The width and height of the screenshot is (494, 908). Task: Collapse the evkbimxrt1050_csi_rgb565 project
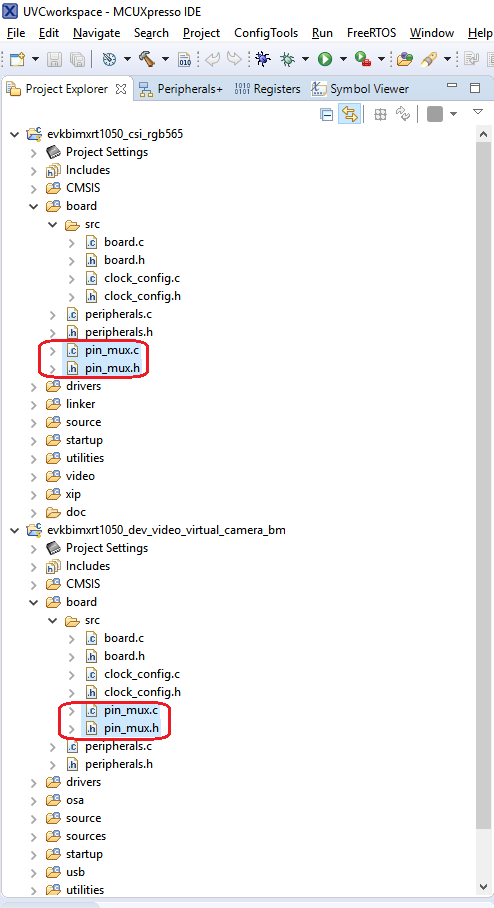pos(14,134)
